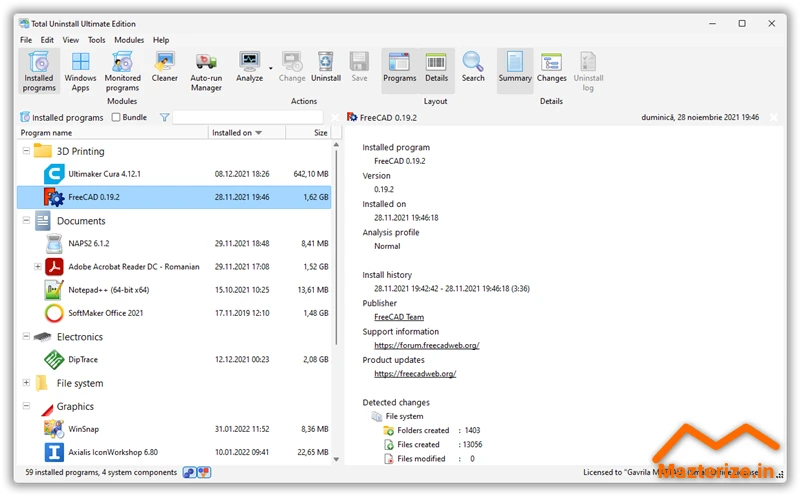The height and width of the screenshot is (496, 800).
Task: Open the freecadweb.org product updates link
Action: [x=415, y=374]
